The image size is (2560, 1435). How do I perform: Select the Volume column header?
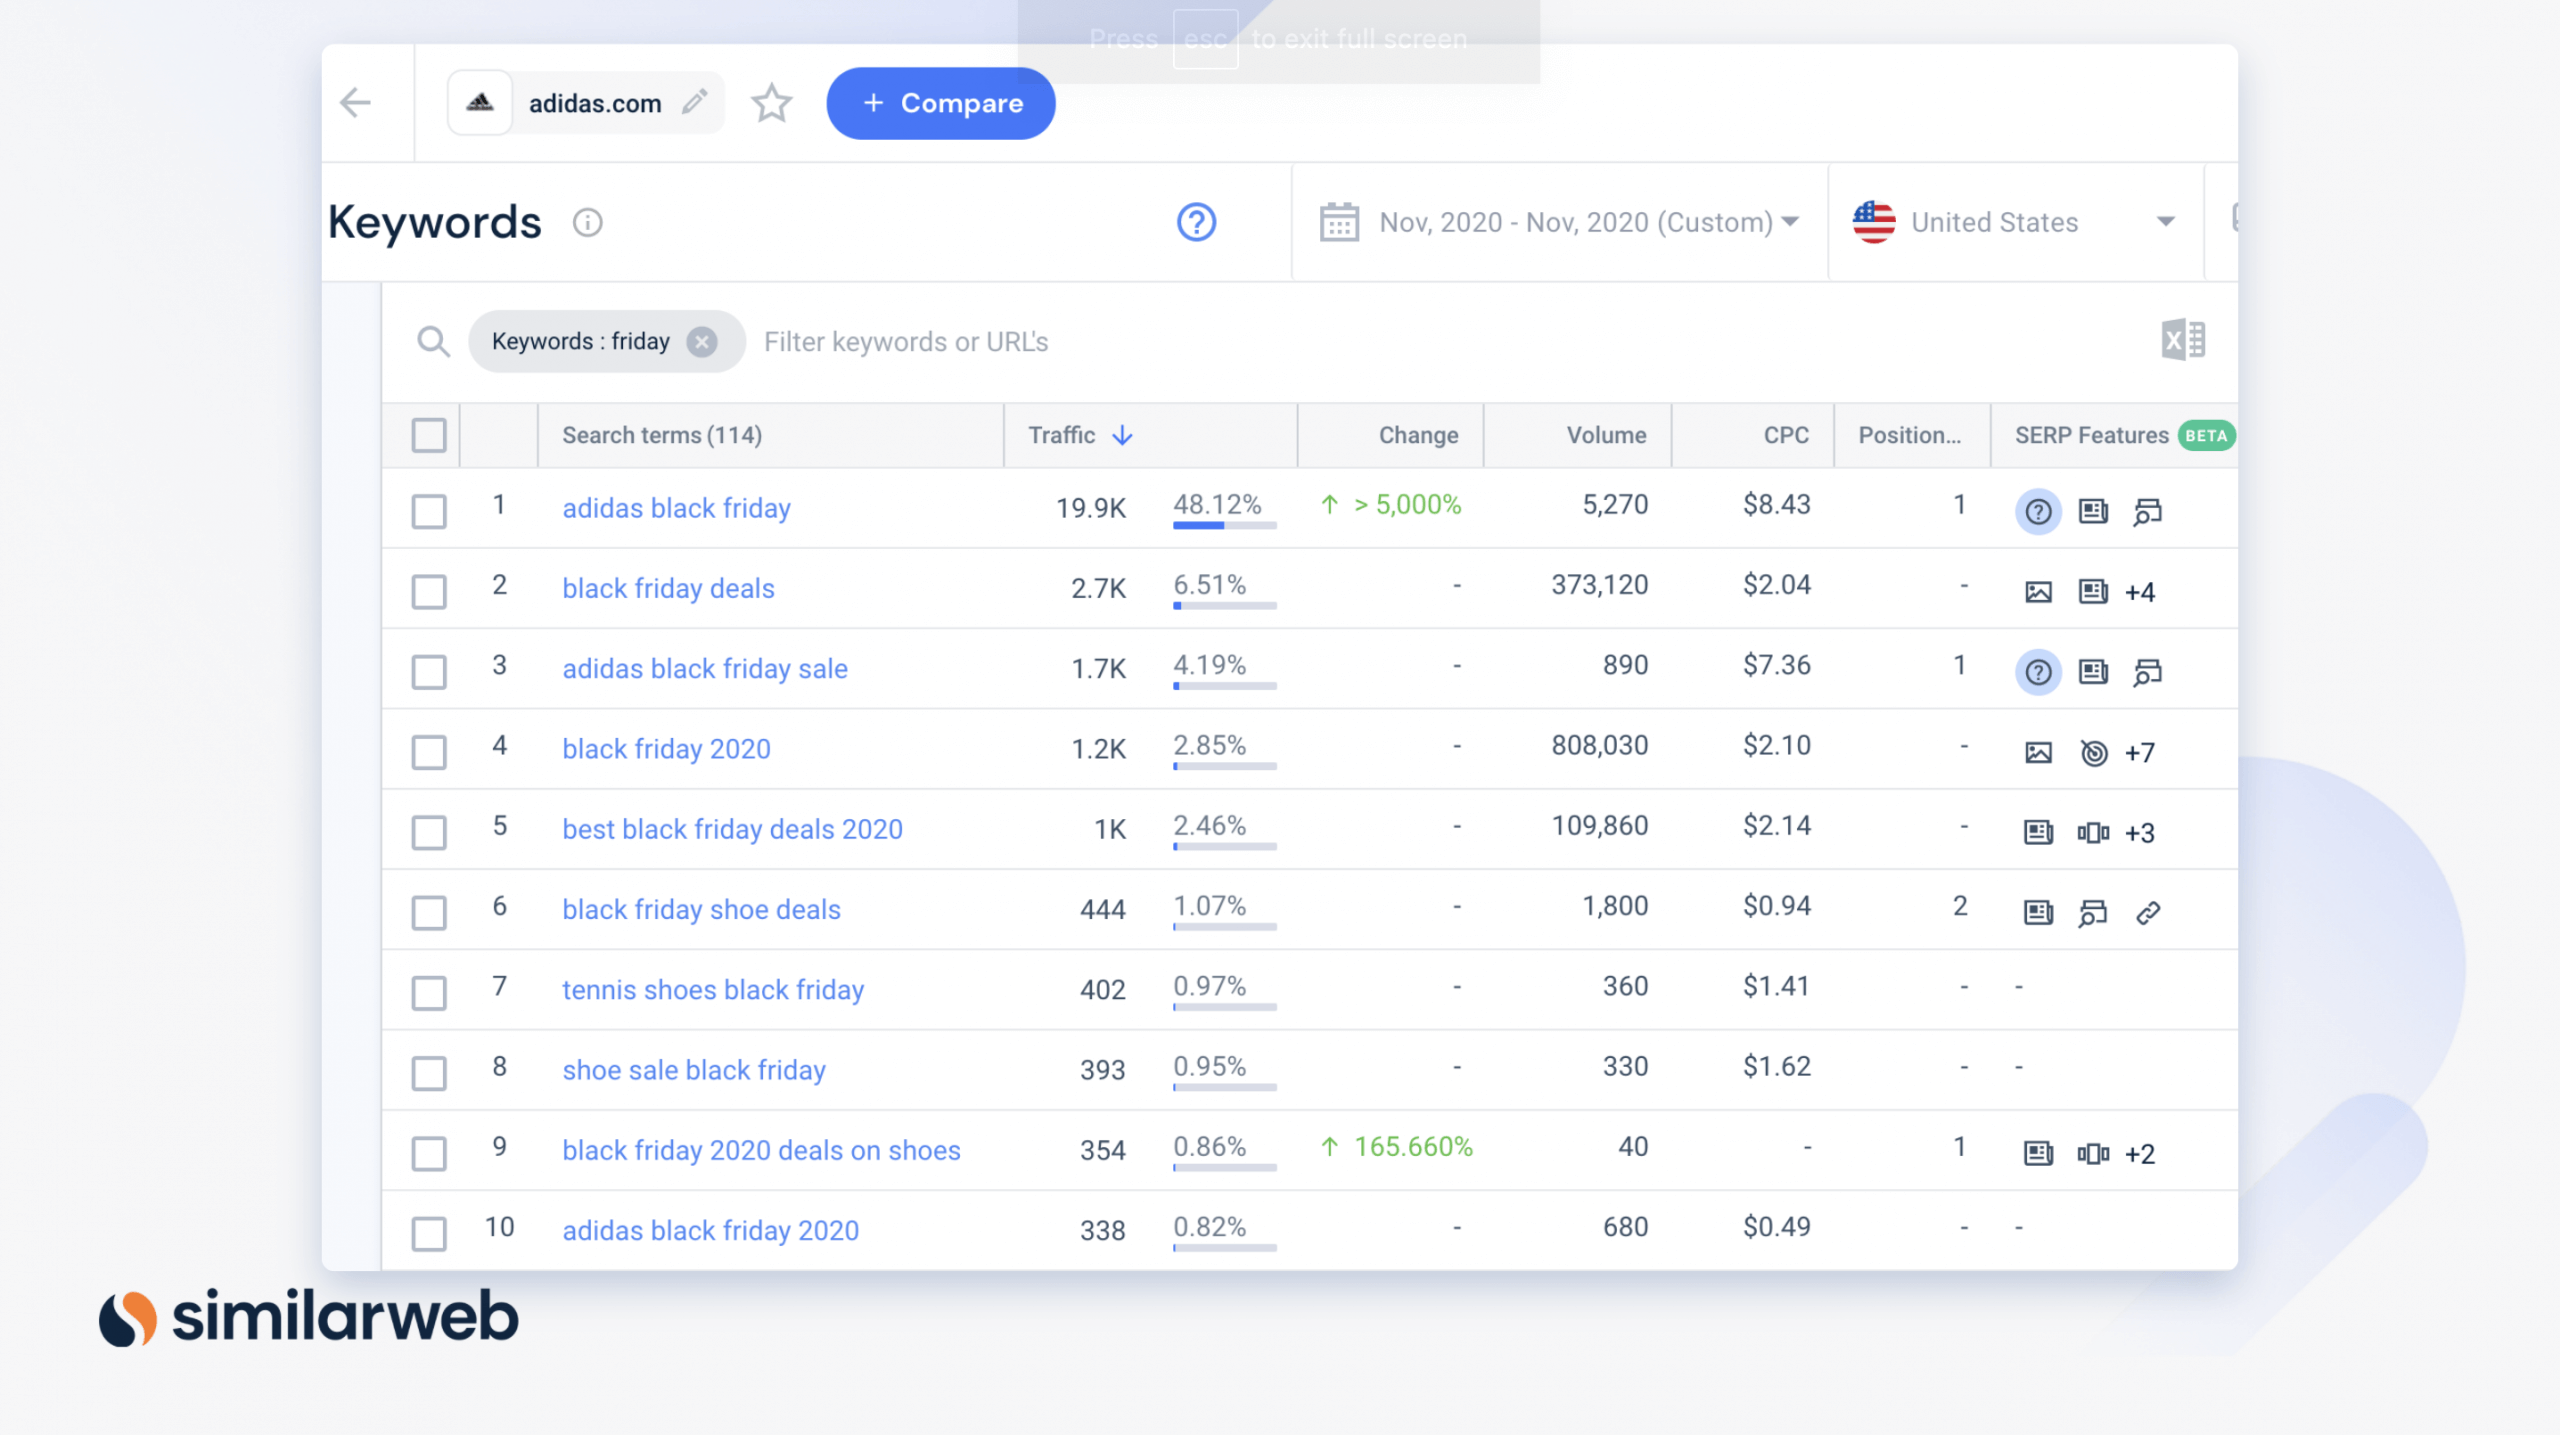pyautogui.click(x=1605, y=435)
